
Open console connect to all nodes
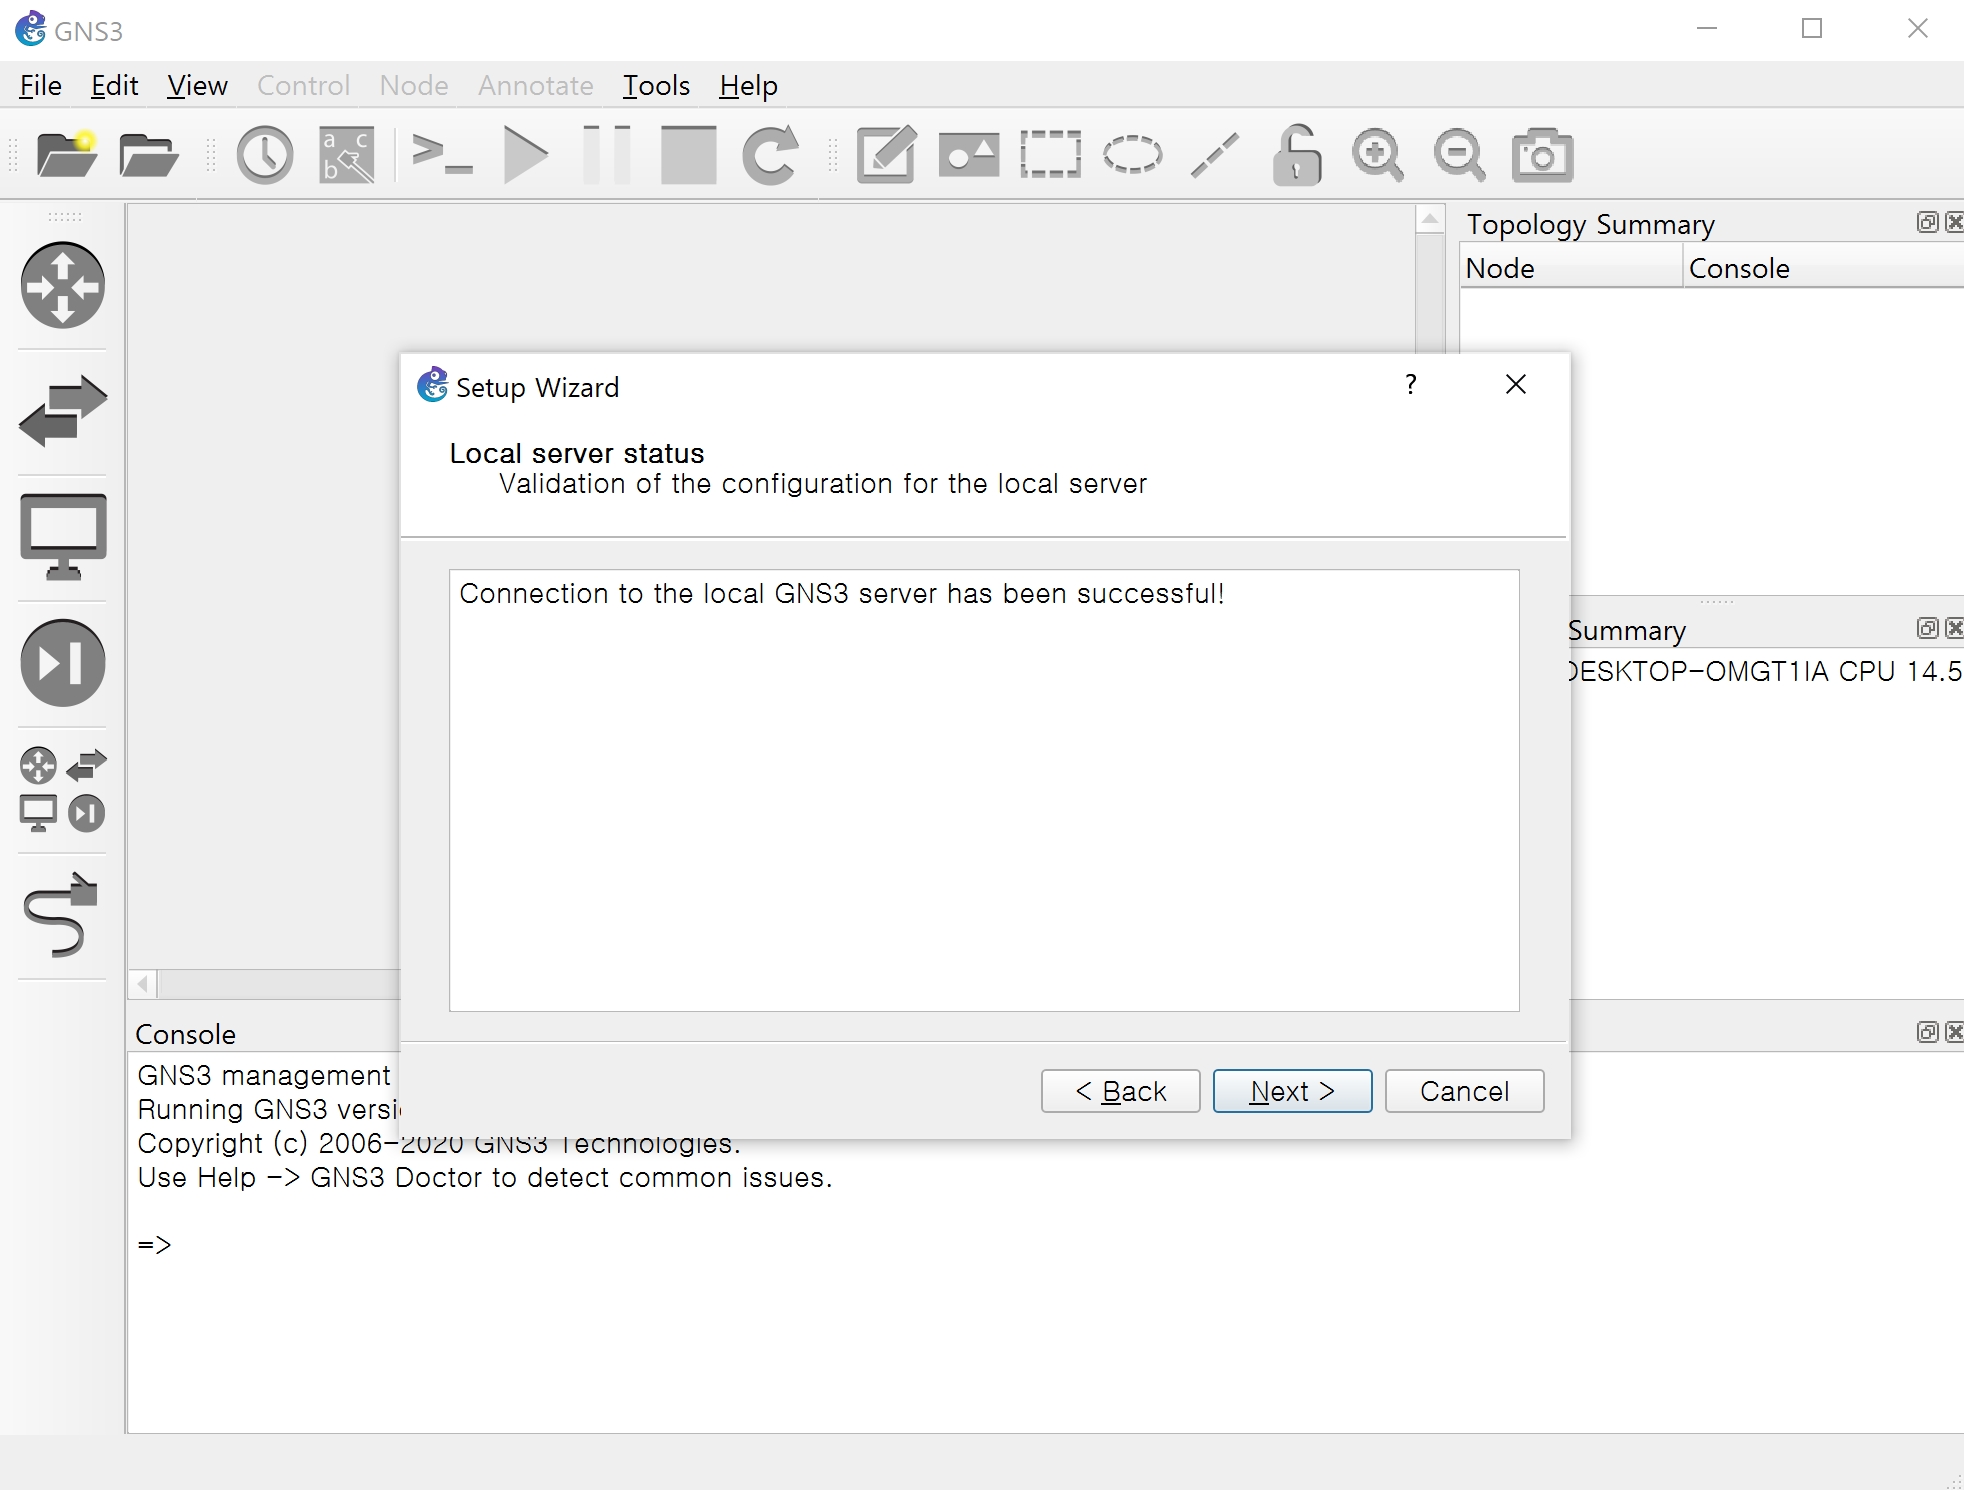coord(441,155)
